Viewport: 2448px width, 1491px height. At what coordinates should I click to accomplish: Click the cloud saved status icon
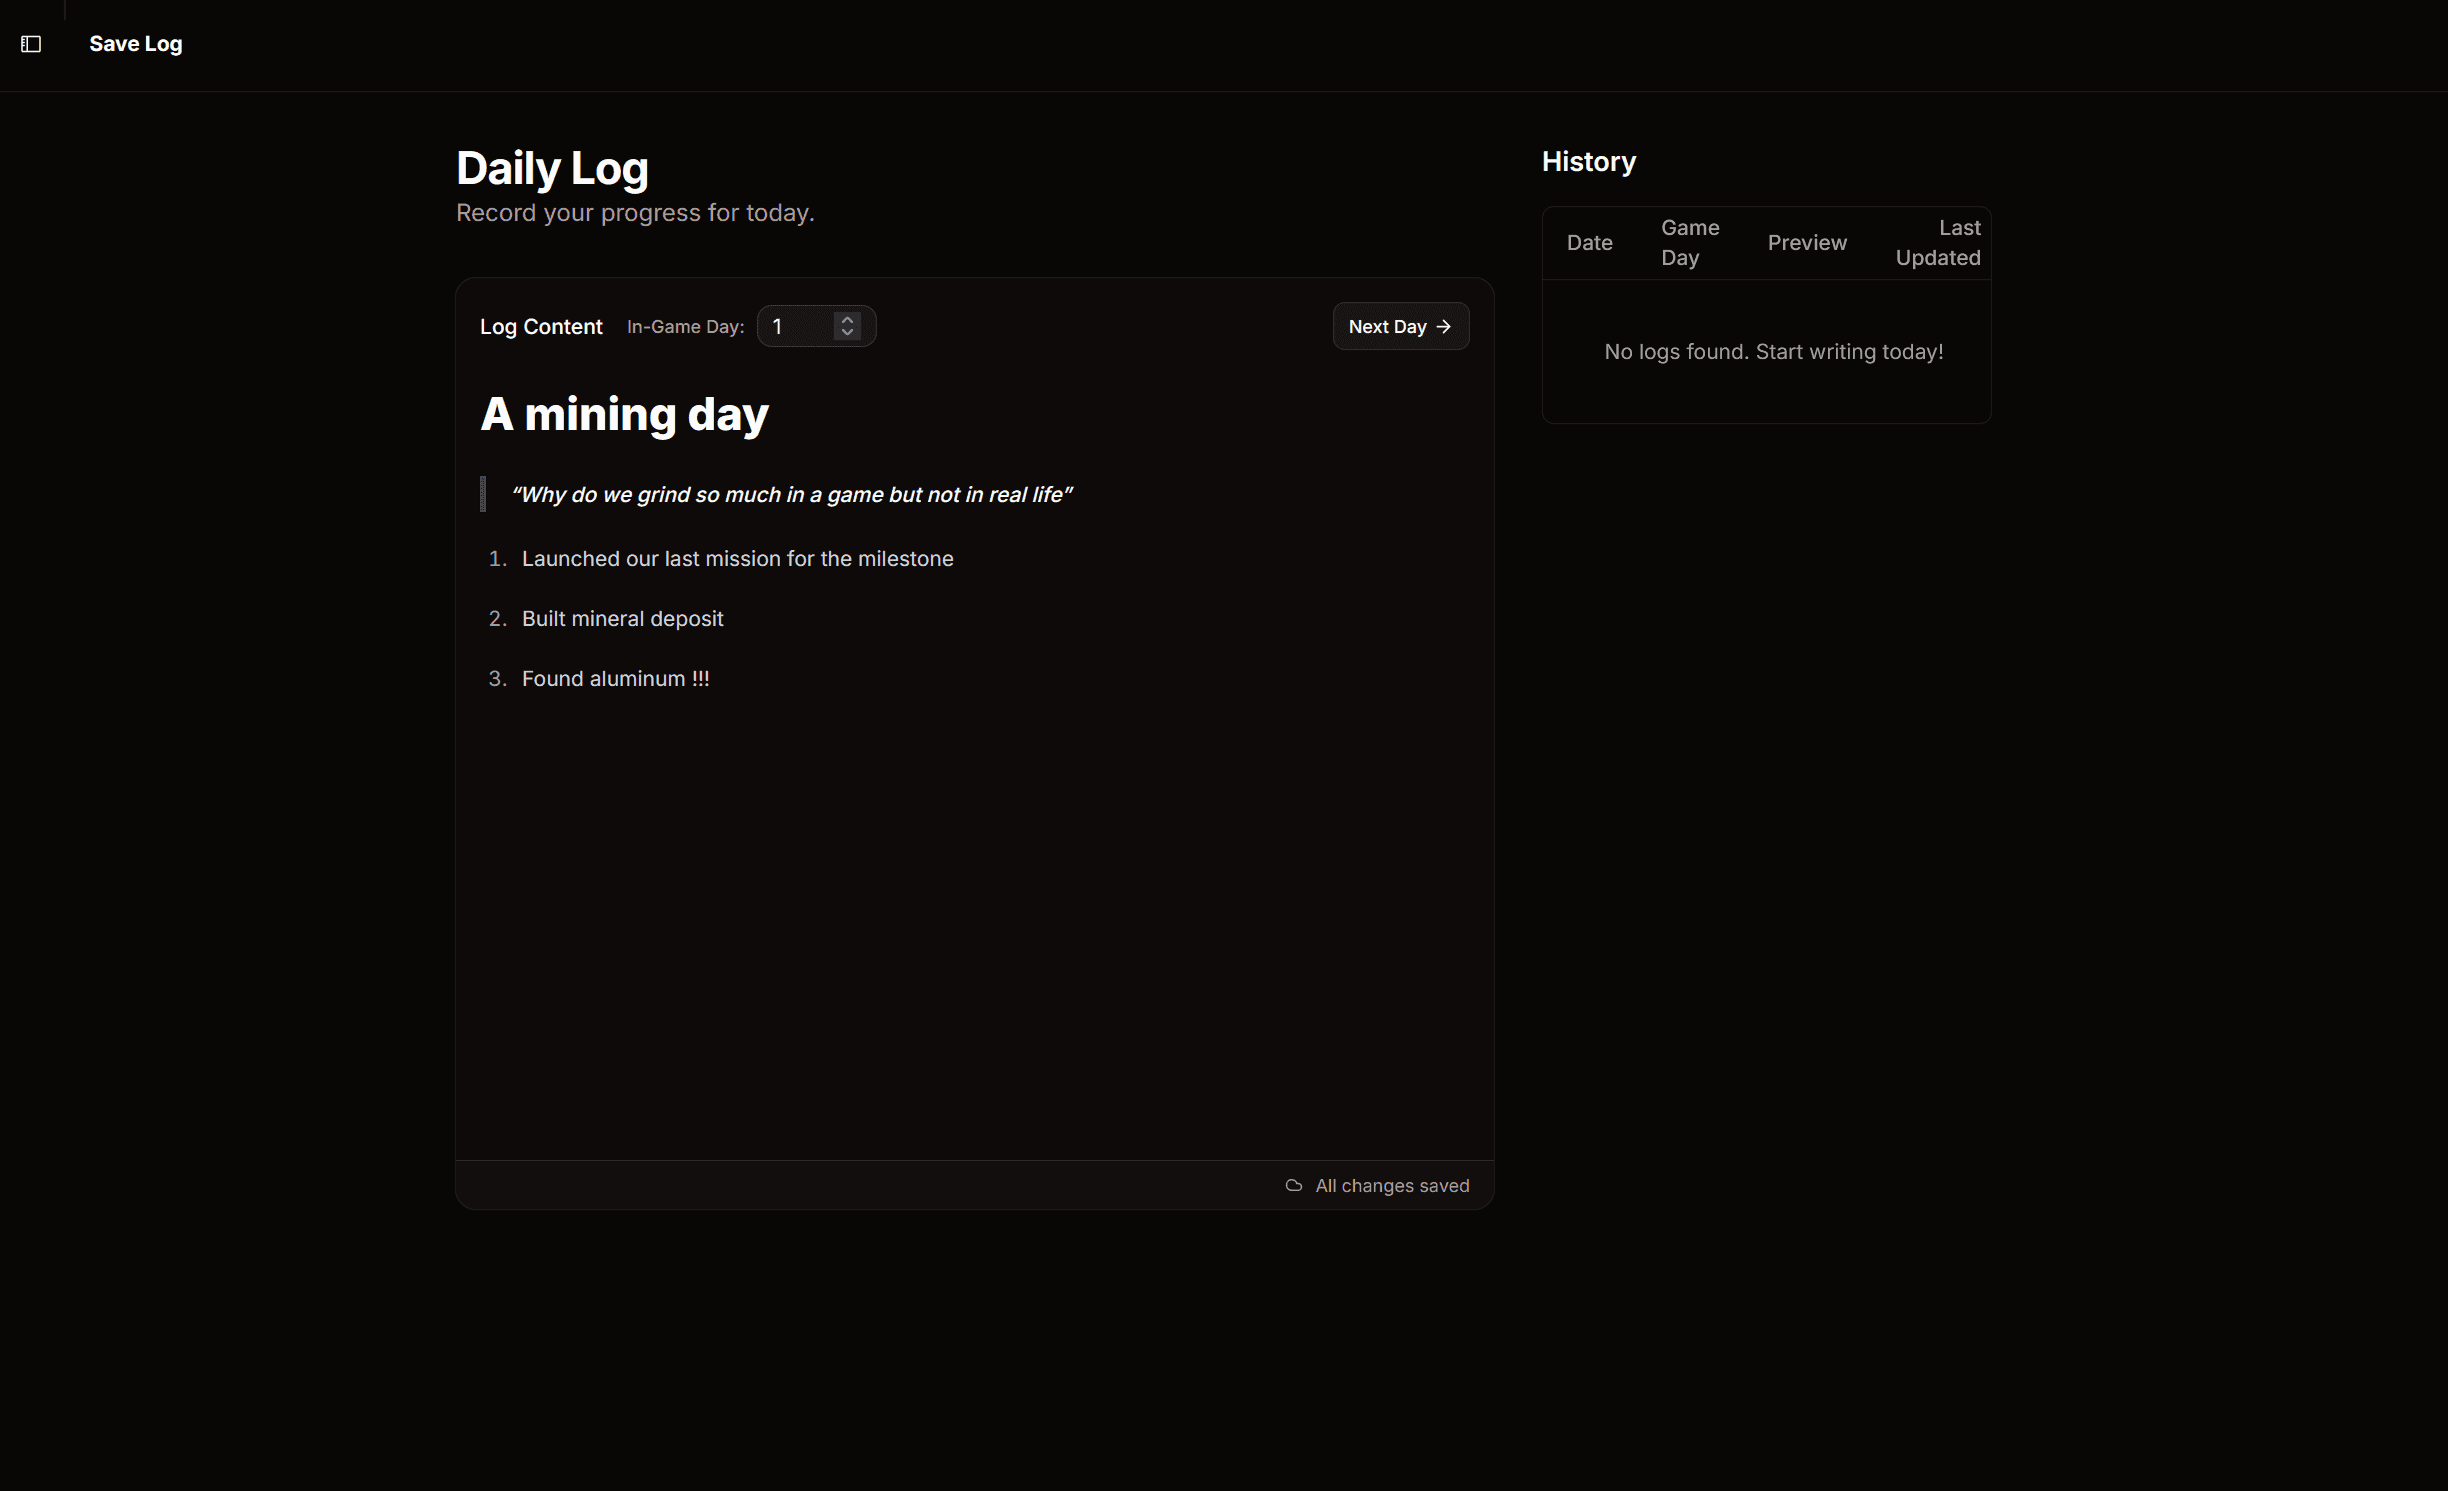(1293, 1186)
